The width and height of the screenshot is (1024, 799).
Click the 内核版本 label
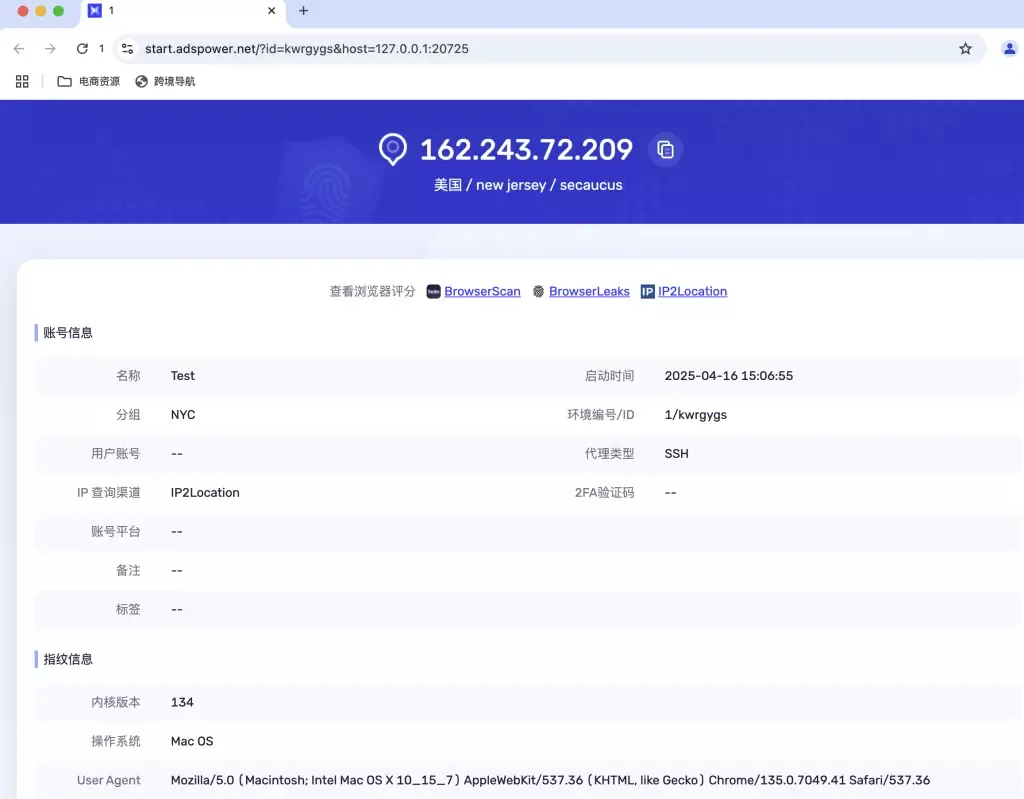(x=116, y=702)
